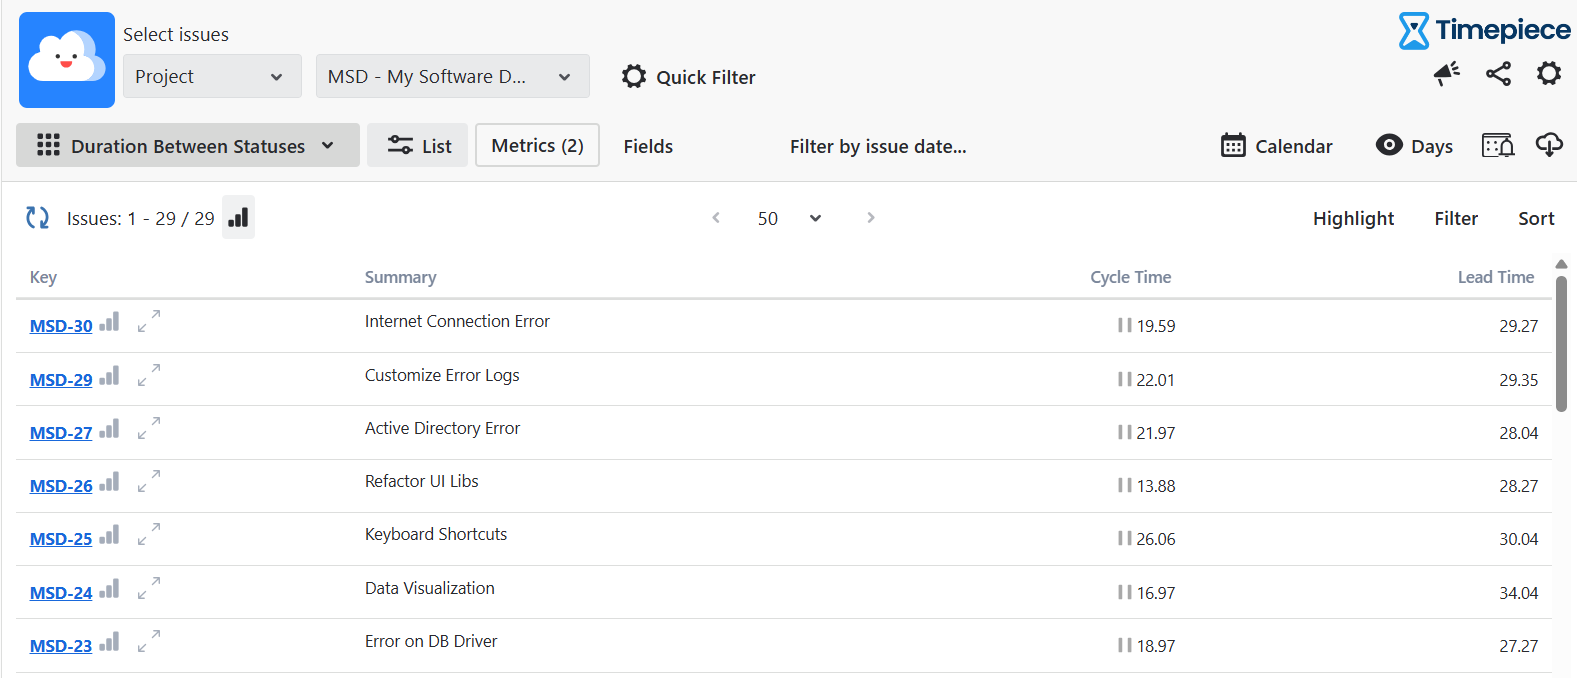Screen dimensions: 1577x678
Task: Open the MSD-25 issue link
Action: point(61,539)
